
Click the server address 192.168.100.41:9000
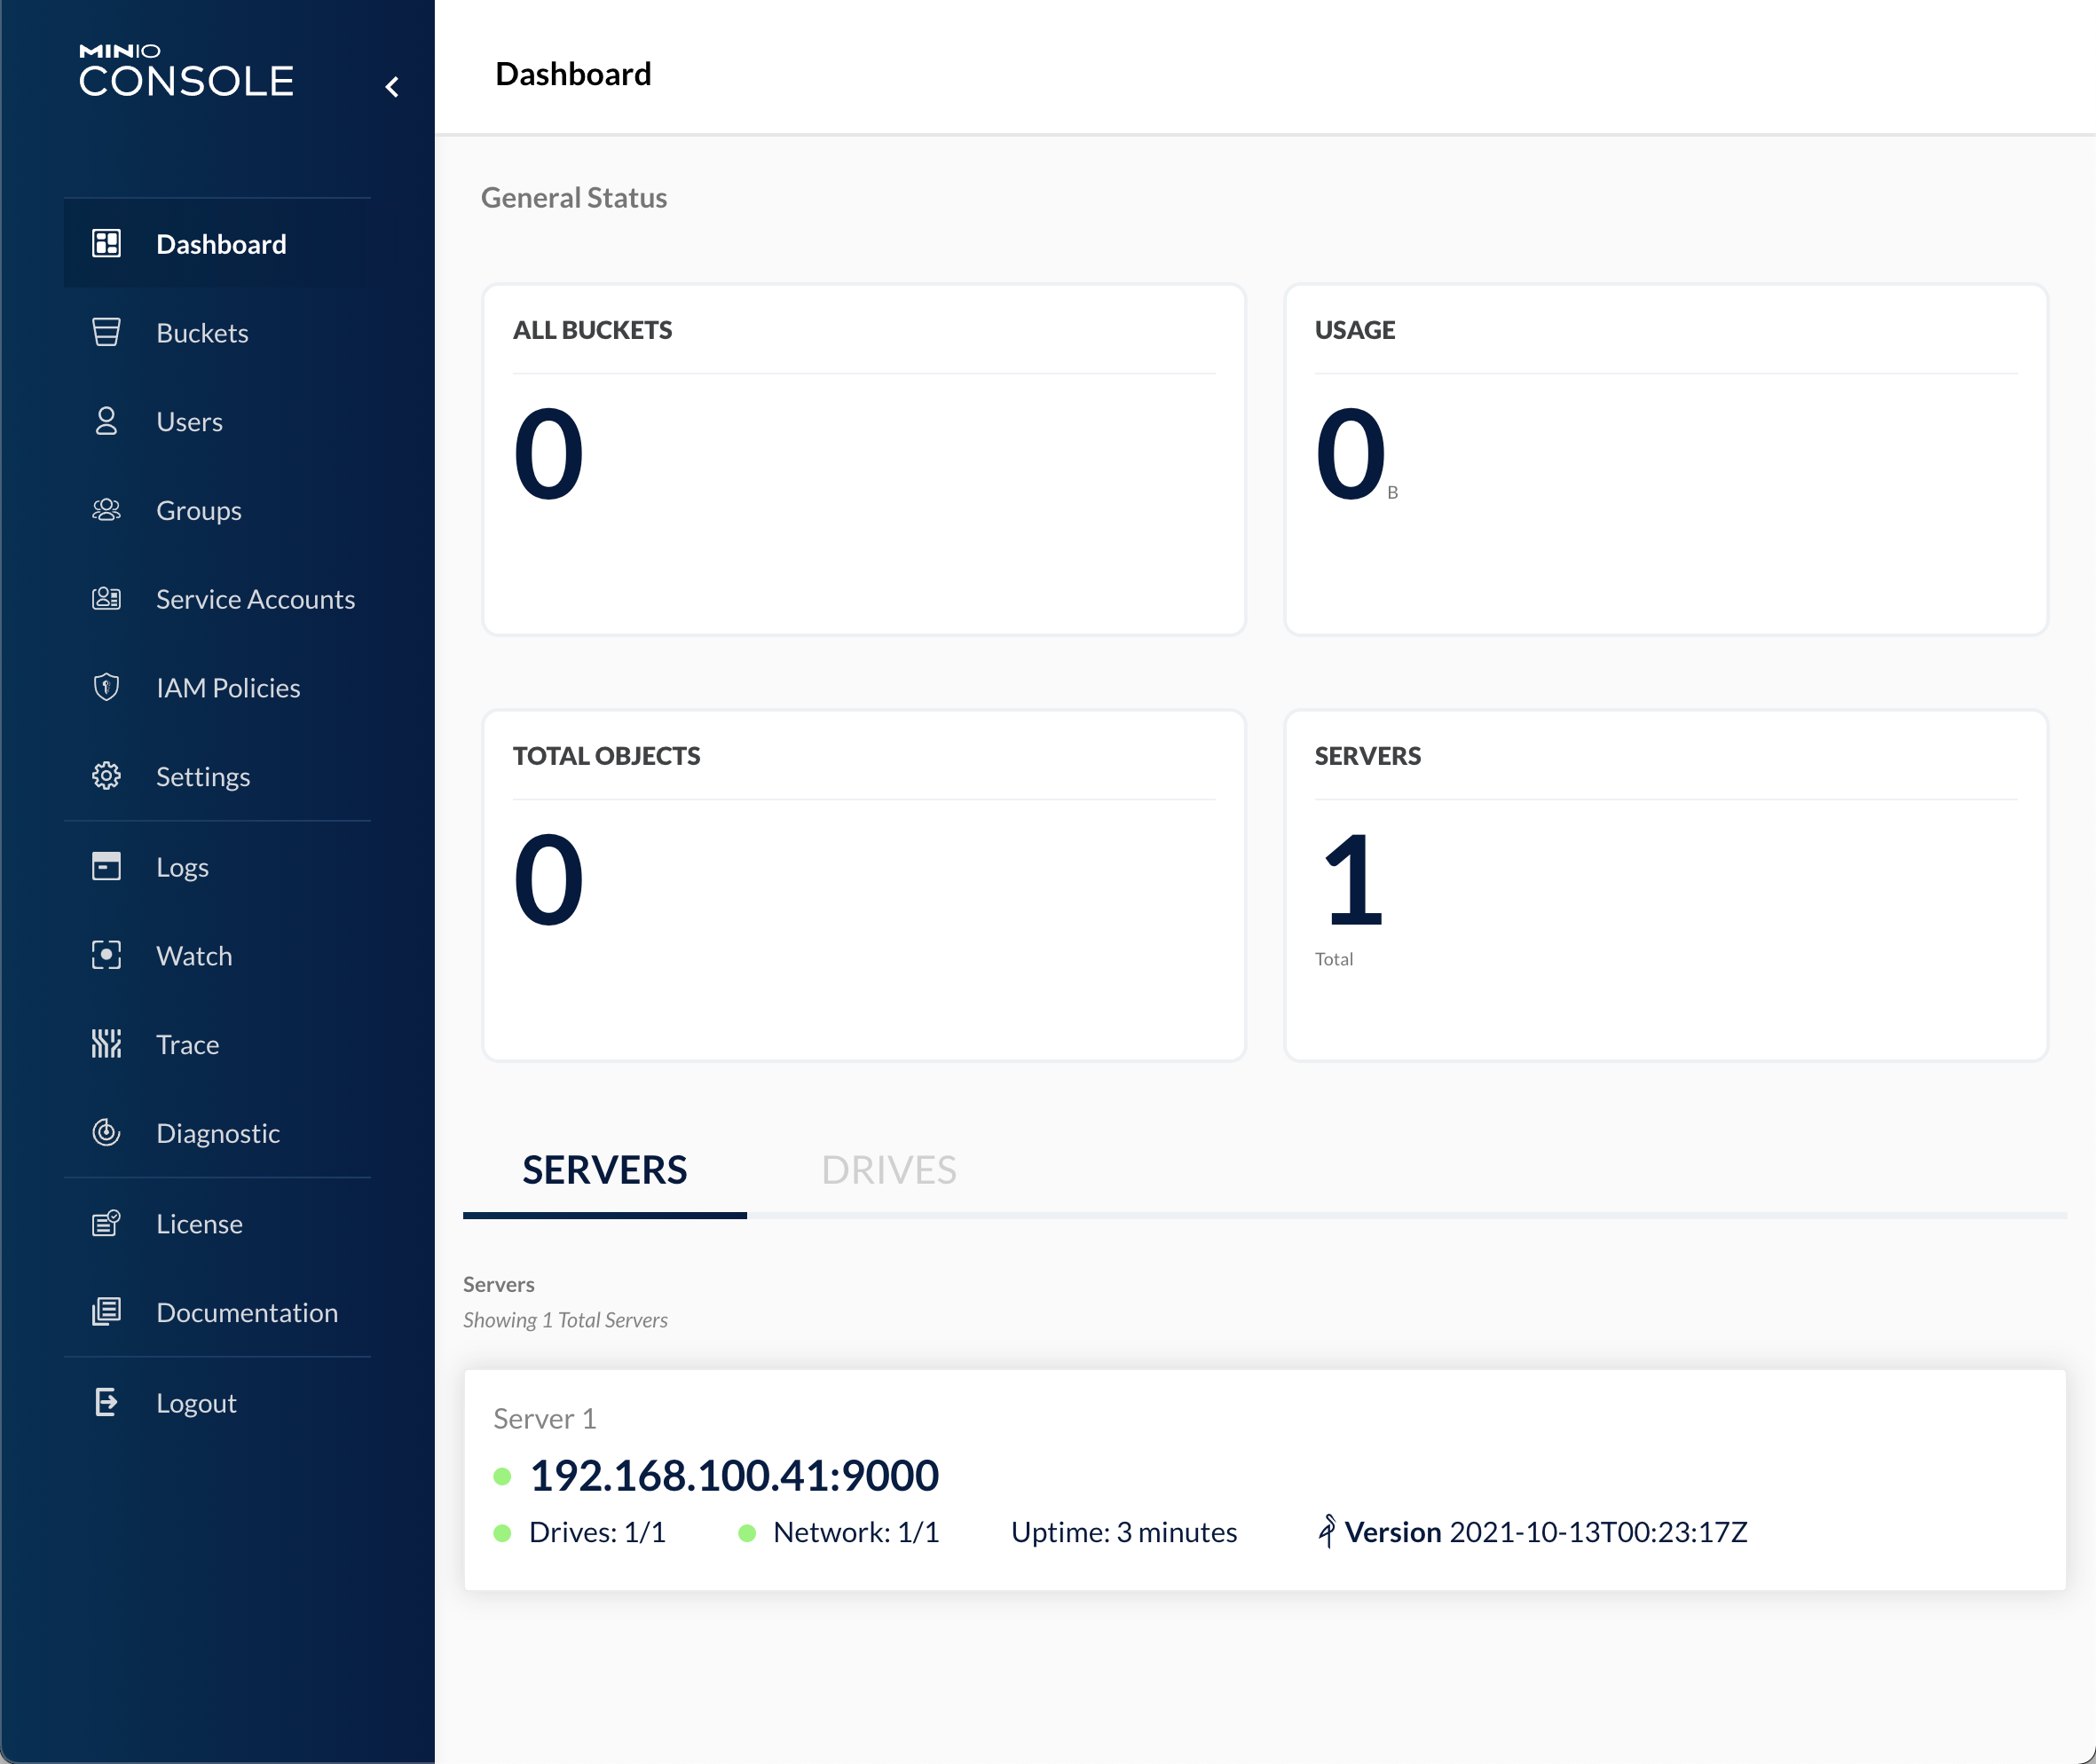tap(734, 1475)
